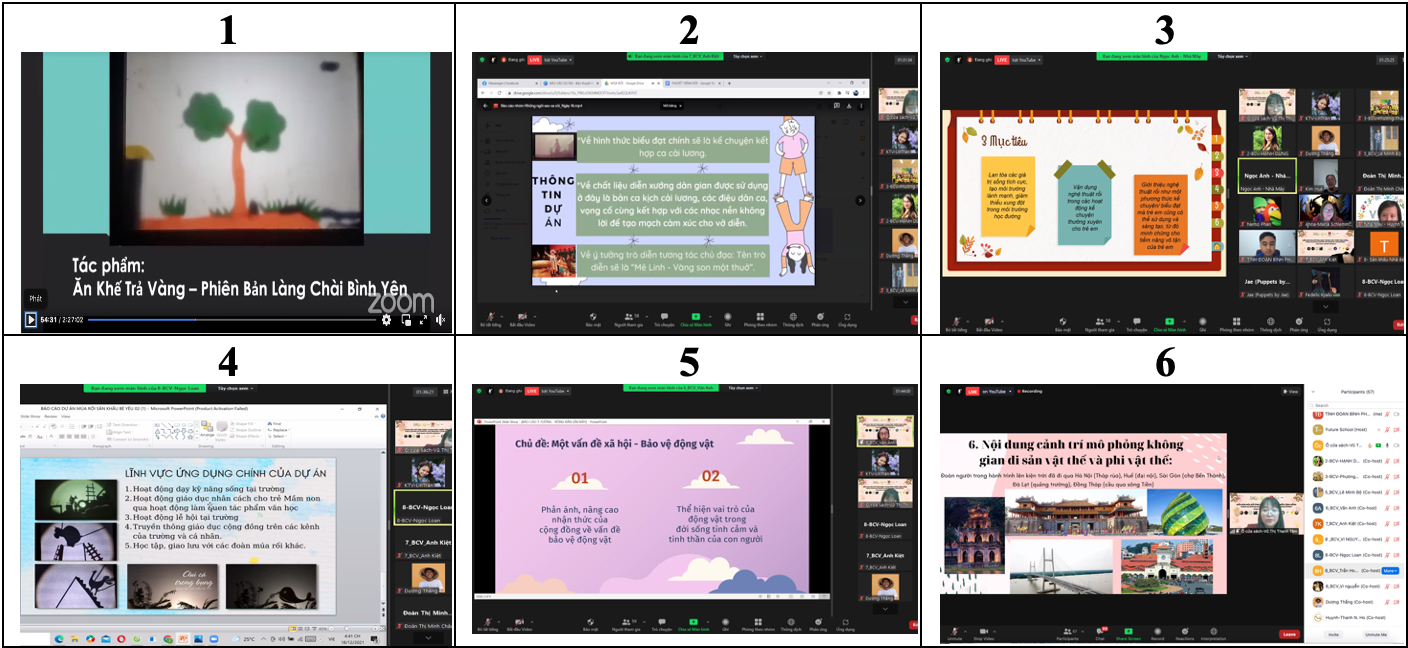This screenshot has width=1408, height=648.
Task: Expand the thumbnail strip chevron in panel 4
Action: (427, 637)
